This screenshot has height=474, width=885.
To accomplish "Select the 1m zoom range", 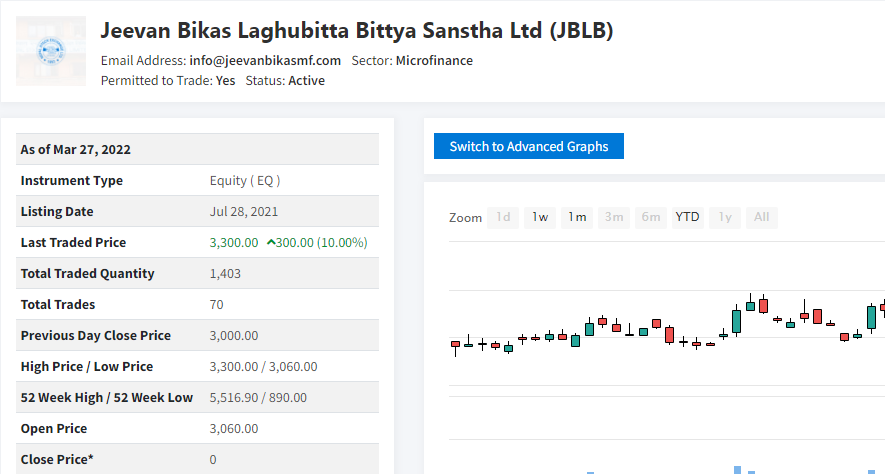I will coord(577,217).
